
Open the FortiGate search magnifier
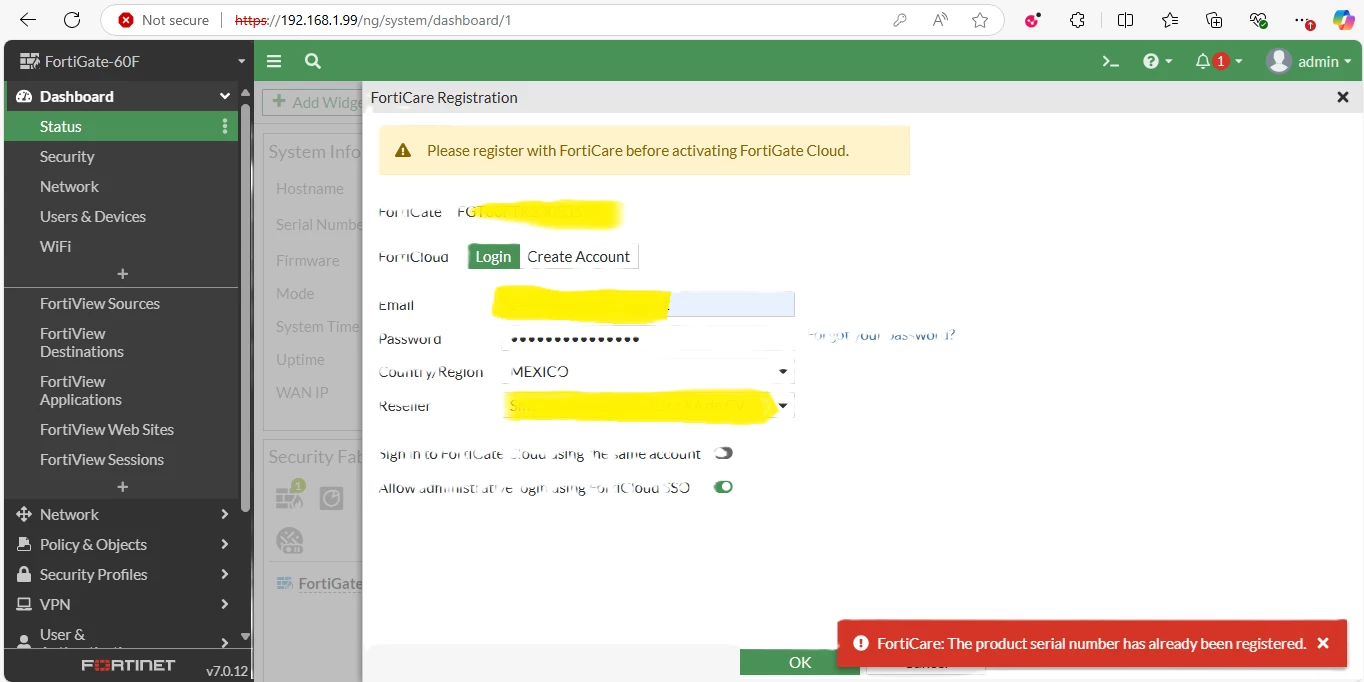(313, 61)
